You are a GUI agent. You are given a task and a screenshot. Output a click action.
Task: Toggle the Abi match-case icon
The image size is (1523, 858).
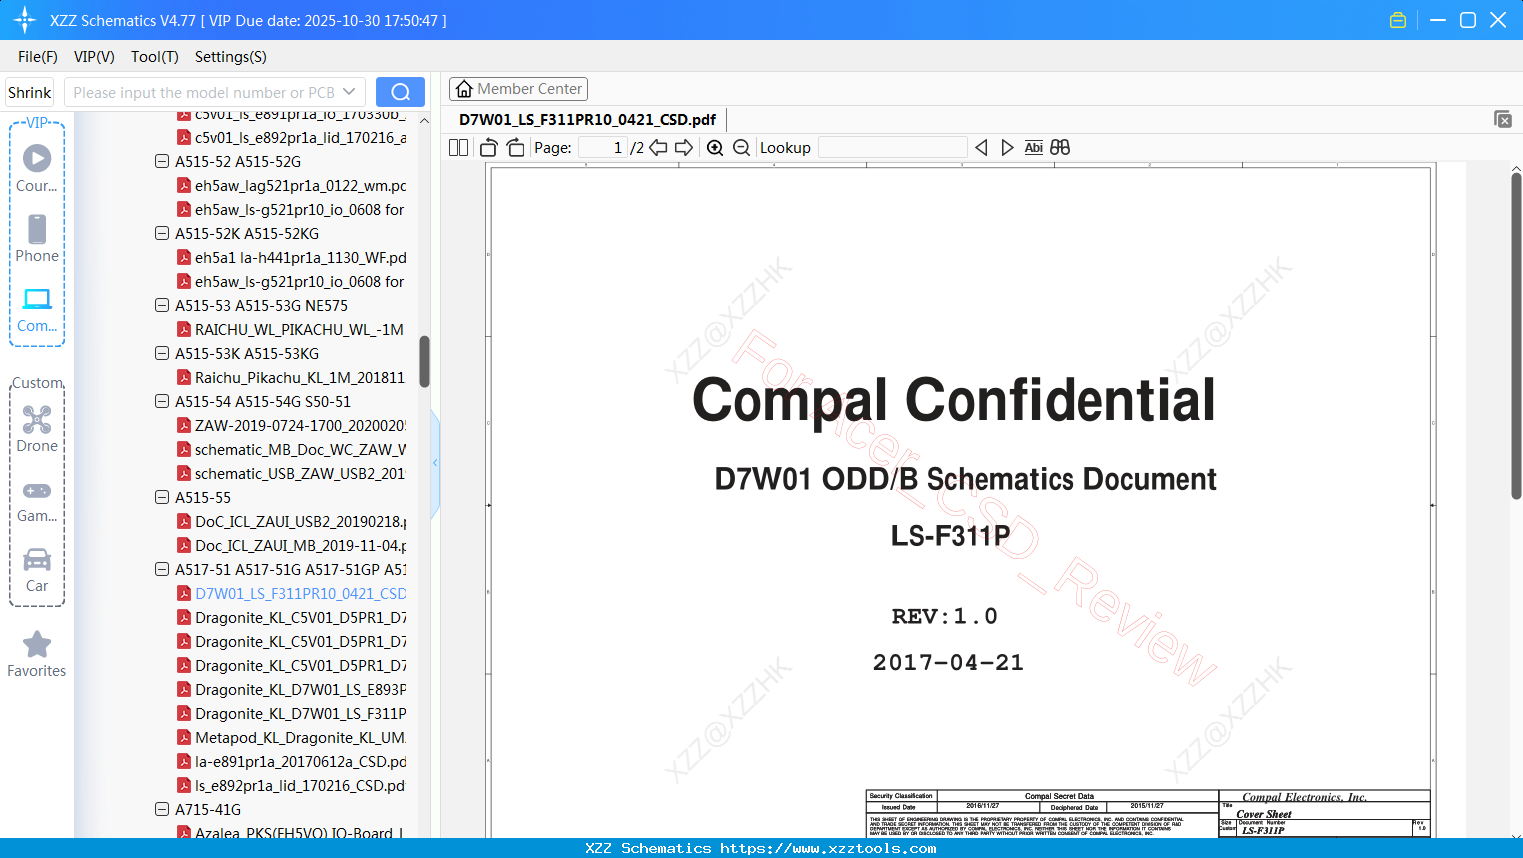click(1034, 148)
